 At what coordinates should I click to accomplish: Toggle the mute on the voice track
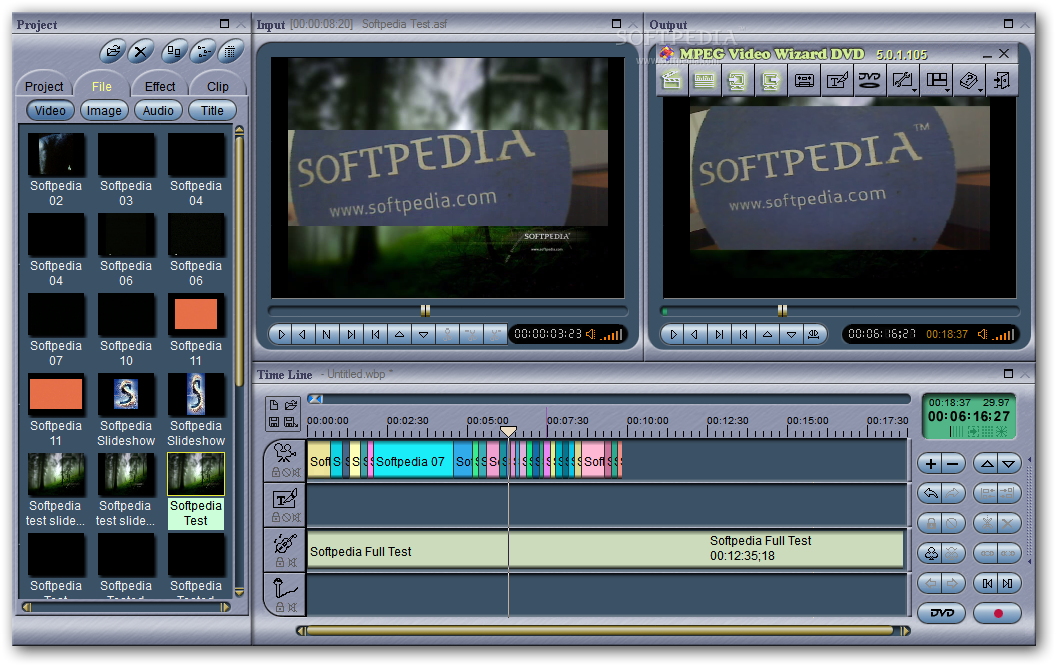click(x=293, y=607)
